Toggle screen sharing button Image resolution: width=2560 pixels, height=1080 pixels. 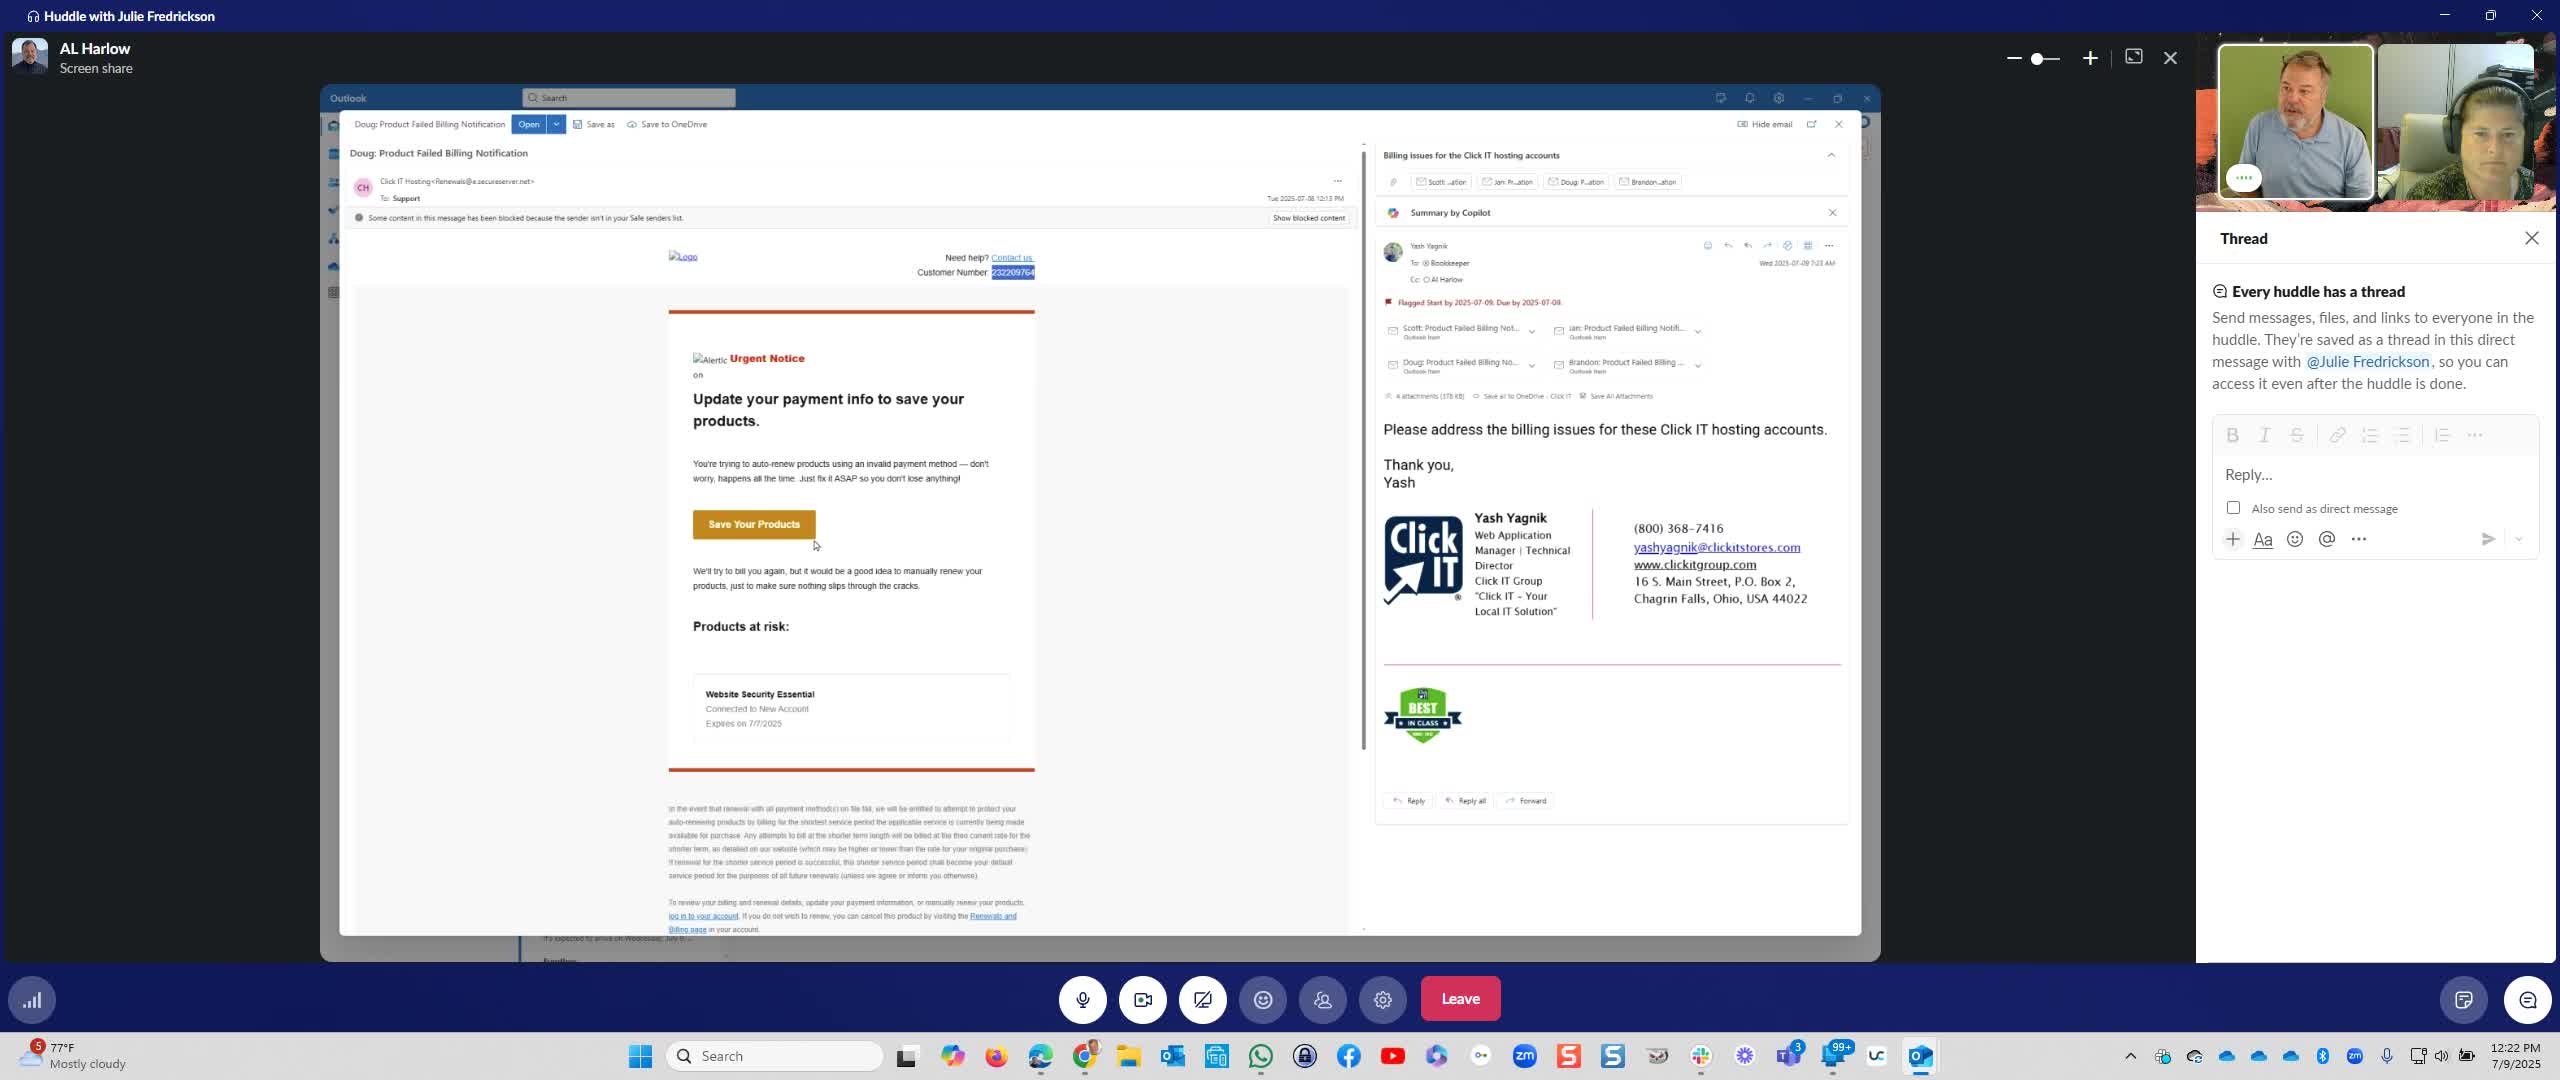[1203, 999]
